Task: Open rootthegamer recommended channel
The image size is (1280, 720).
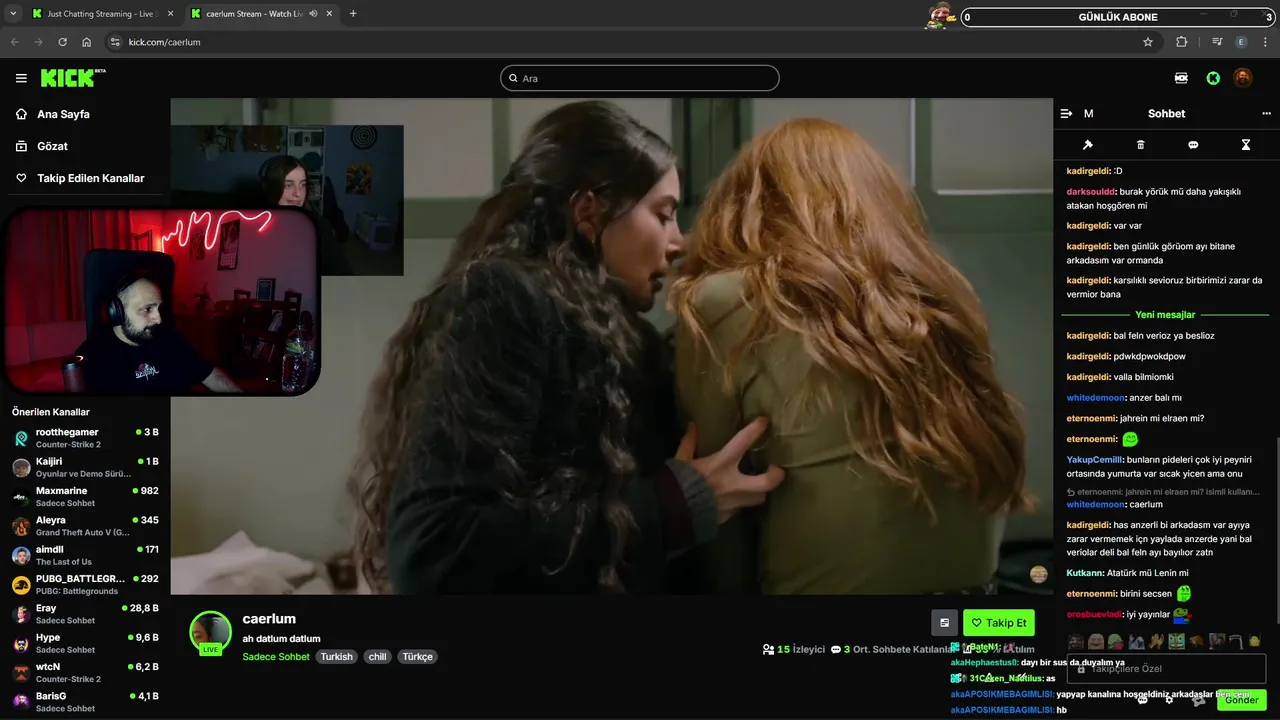Action: [86, 438]
